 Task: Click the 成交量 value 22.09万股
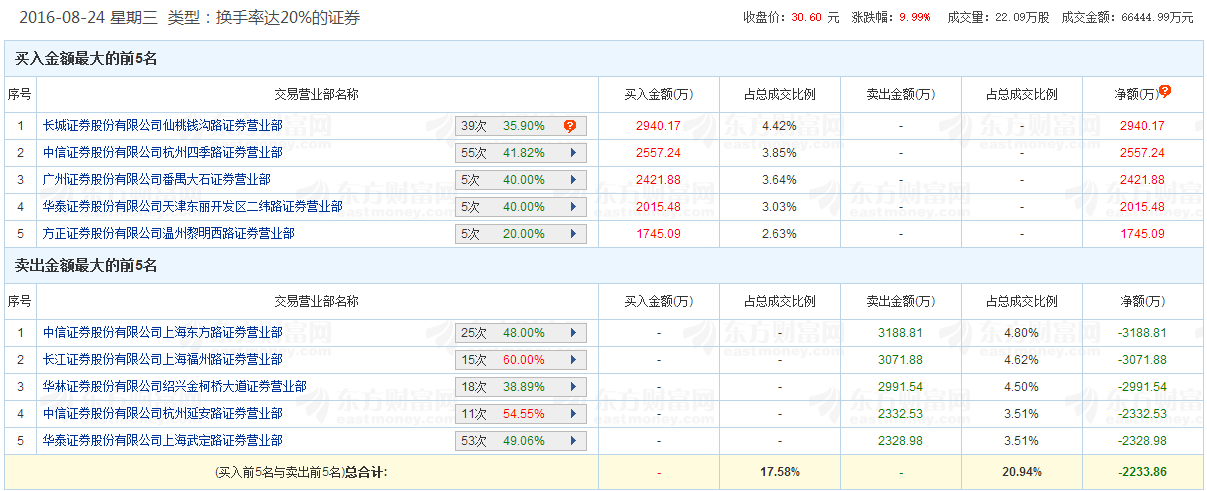click(1022, 17)
